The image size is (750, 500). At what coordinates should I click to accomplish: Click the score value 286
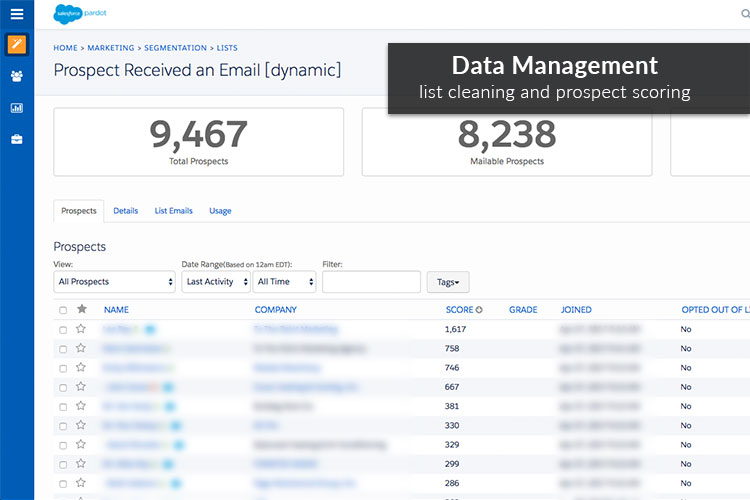[x=452, y=483]
